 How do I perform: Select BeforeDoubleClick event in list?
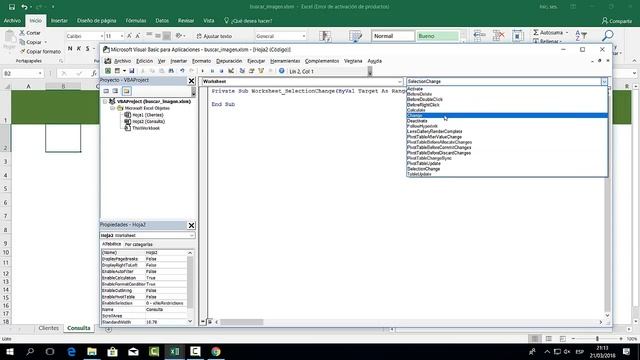tap(507, 100)
